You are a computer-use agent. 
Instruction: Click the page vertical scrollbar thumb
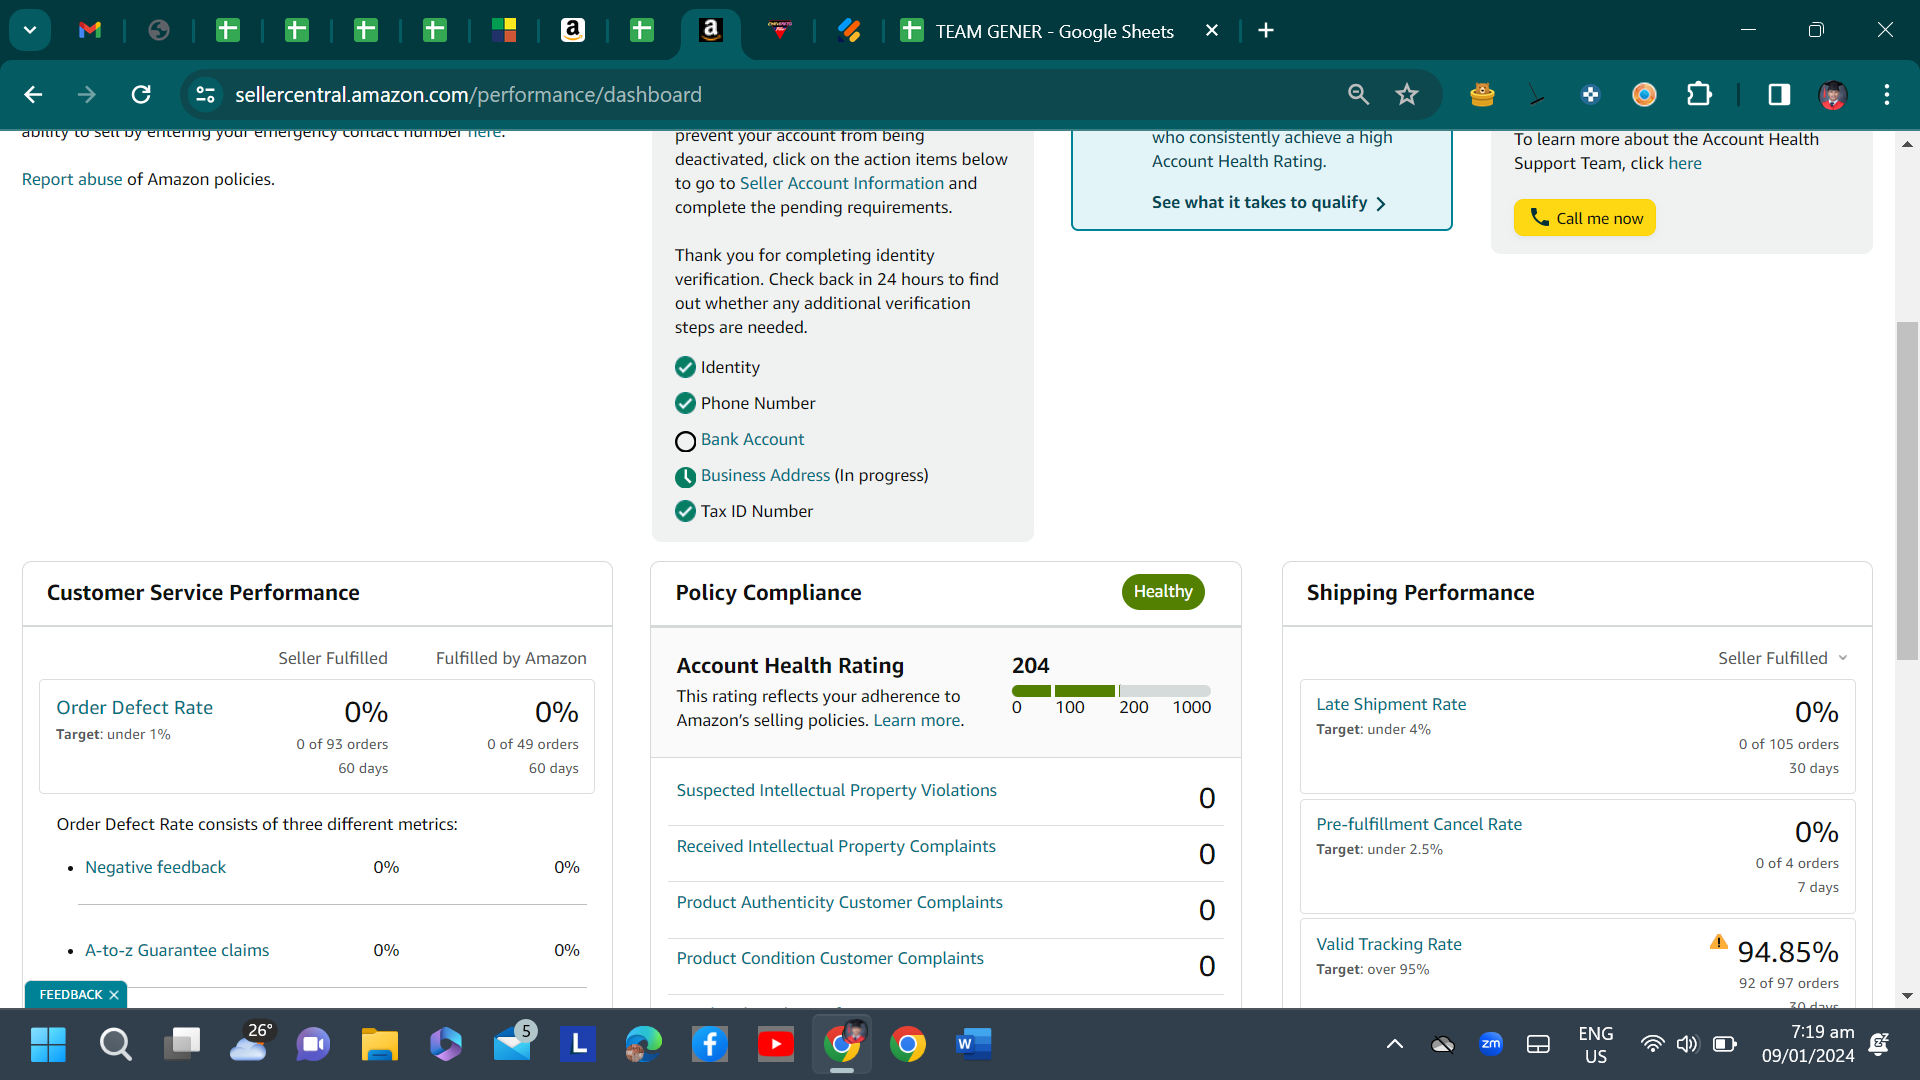1907,490
